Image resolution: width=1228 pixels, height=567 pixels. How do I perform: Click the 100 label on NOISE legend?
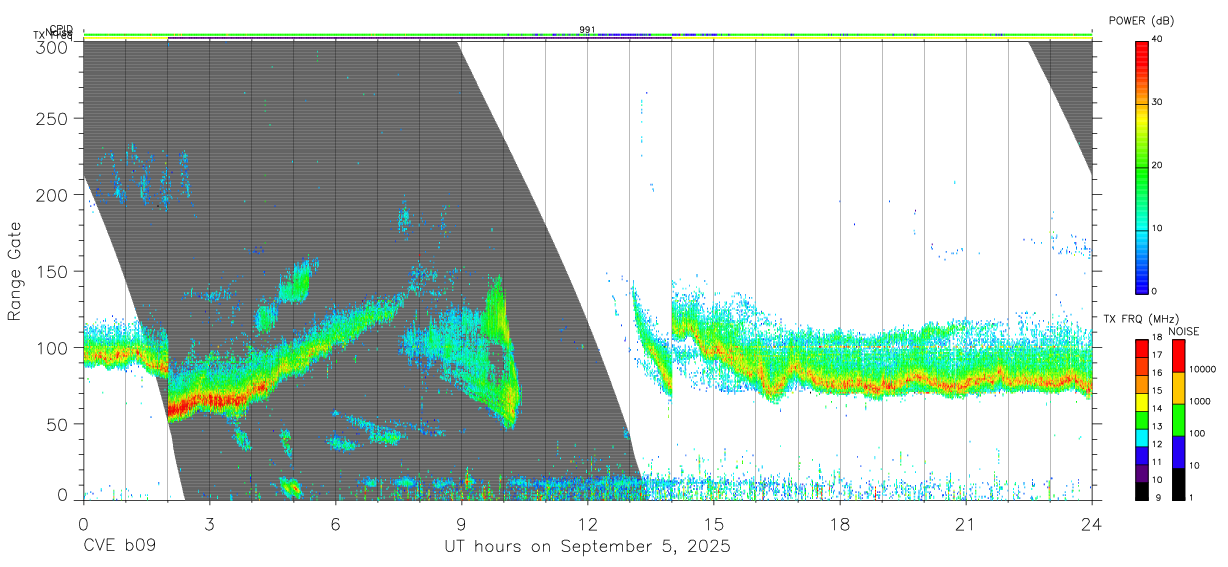coord(1197,433)
